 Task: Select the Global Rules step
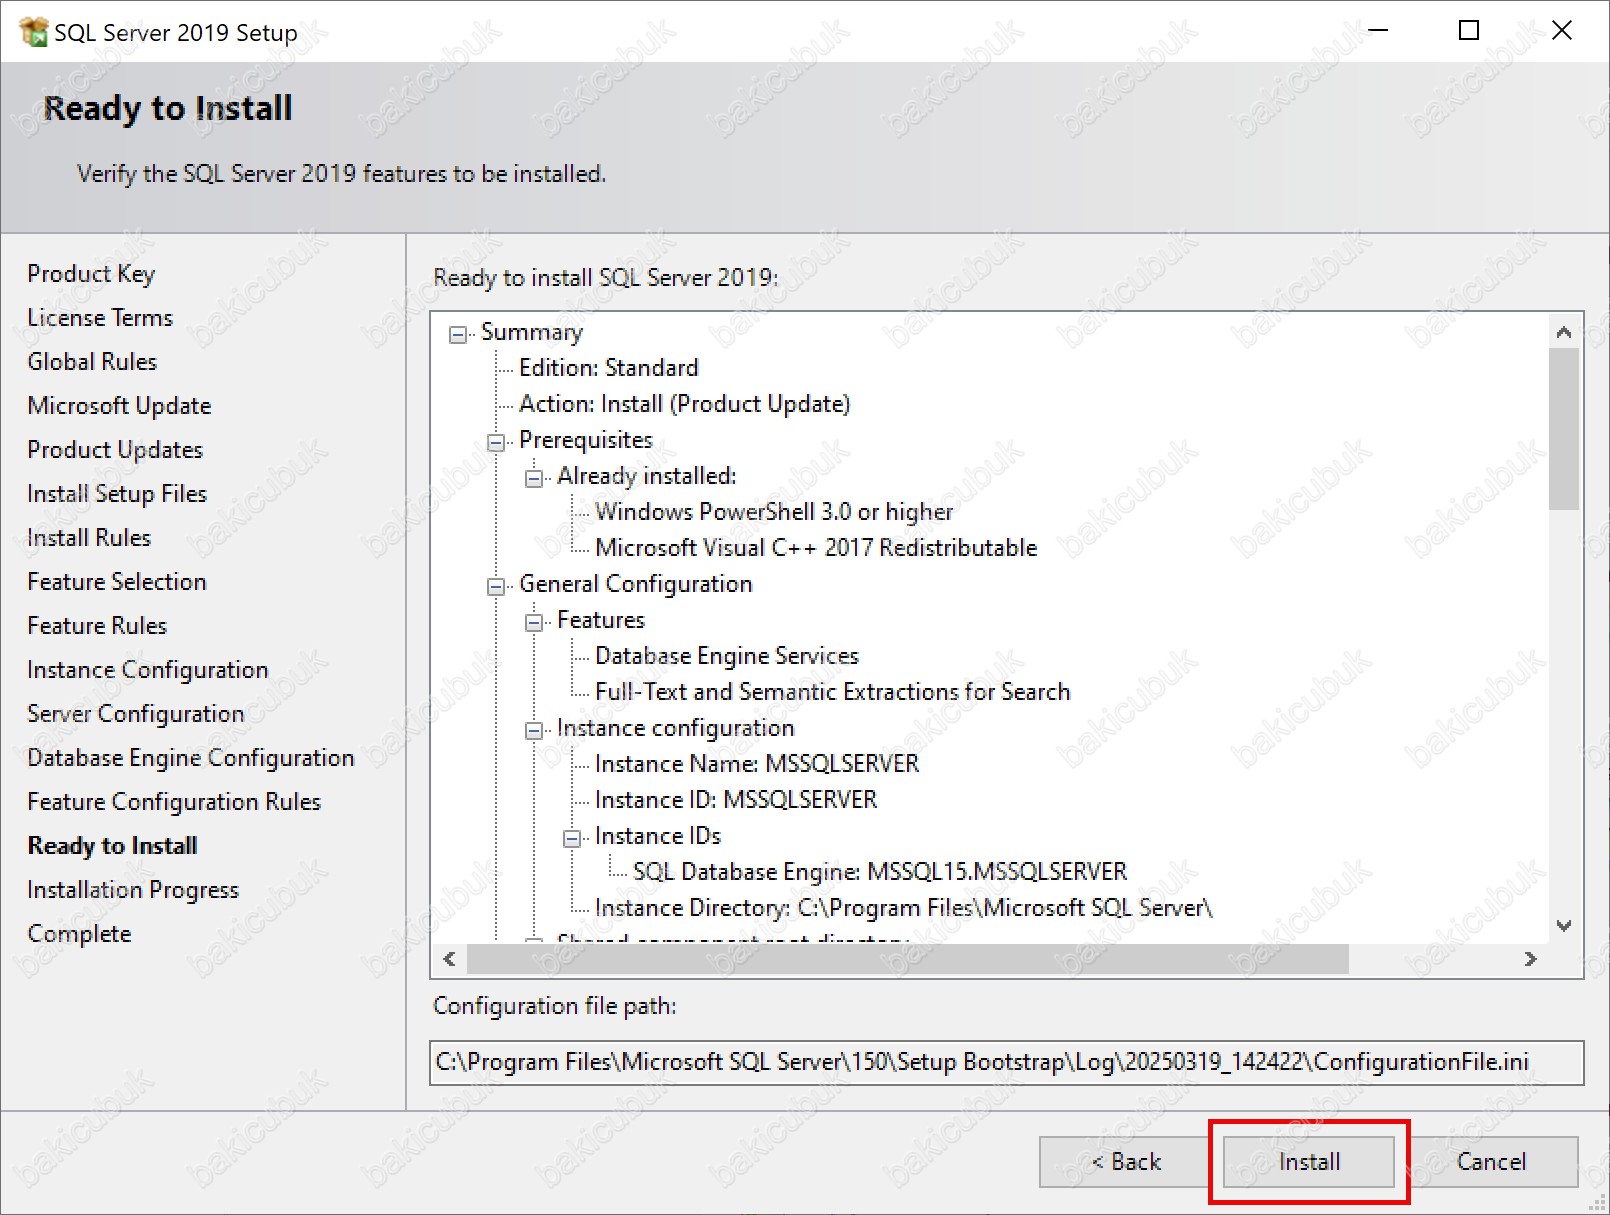tap(92, 362)
